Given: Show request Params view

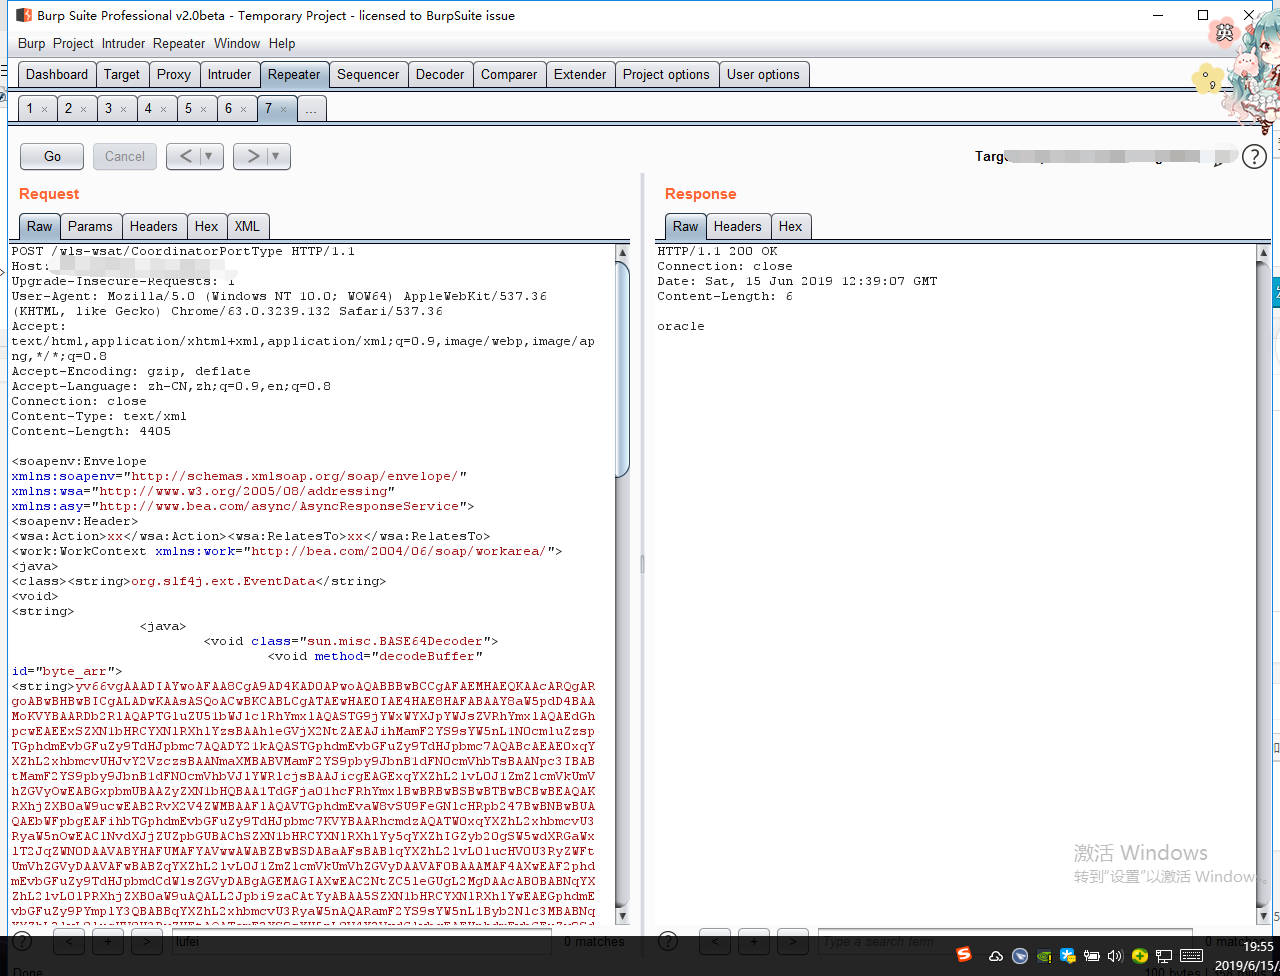Looking at the screenshot, I should point(90,226).
